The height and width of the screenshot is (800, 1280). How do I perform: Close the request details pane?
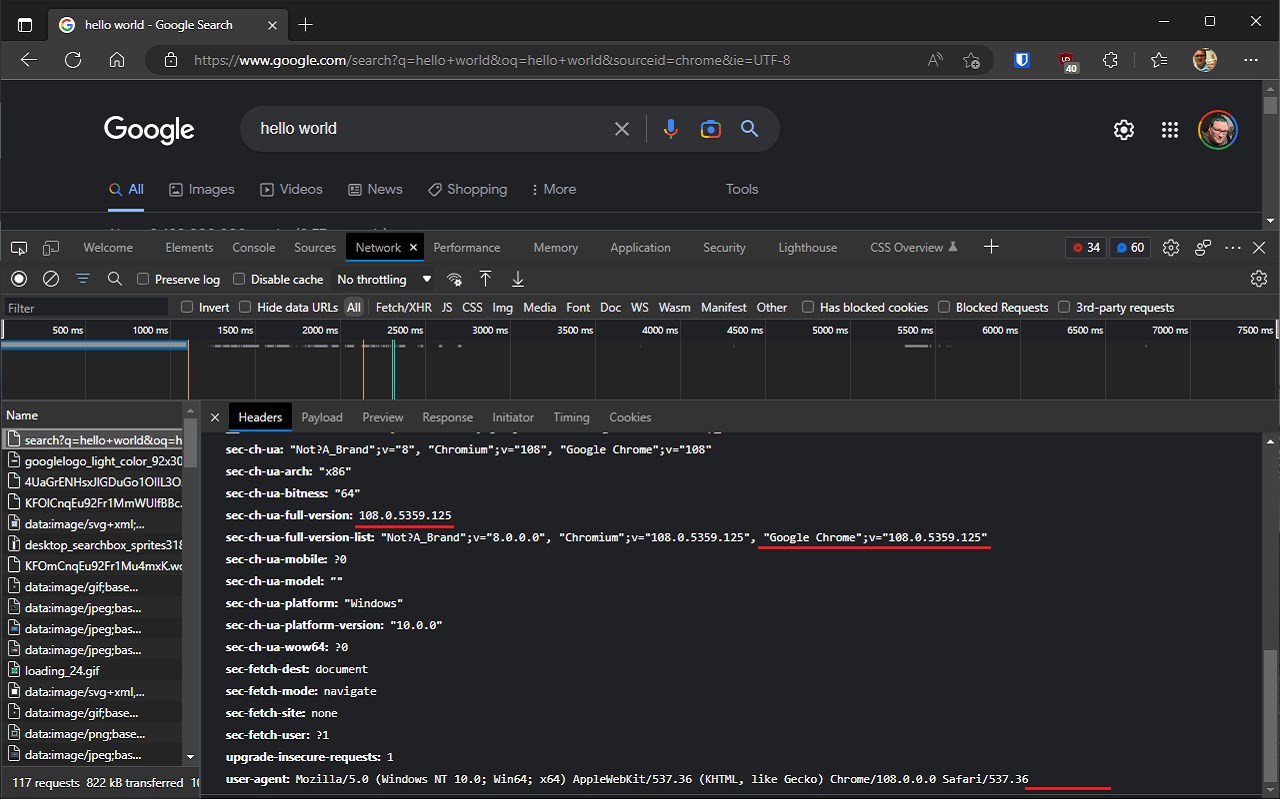(214, 417)
